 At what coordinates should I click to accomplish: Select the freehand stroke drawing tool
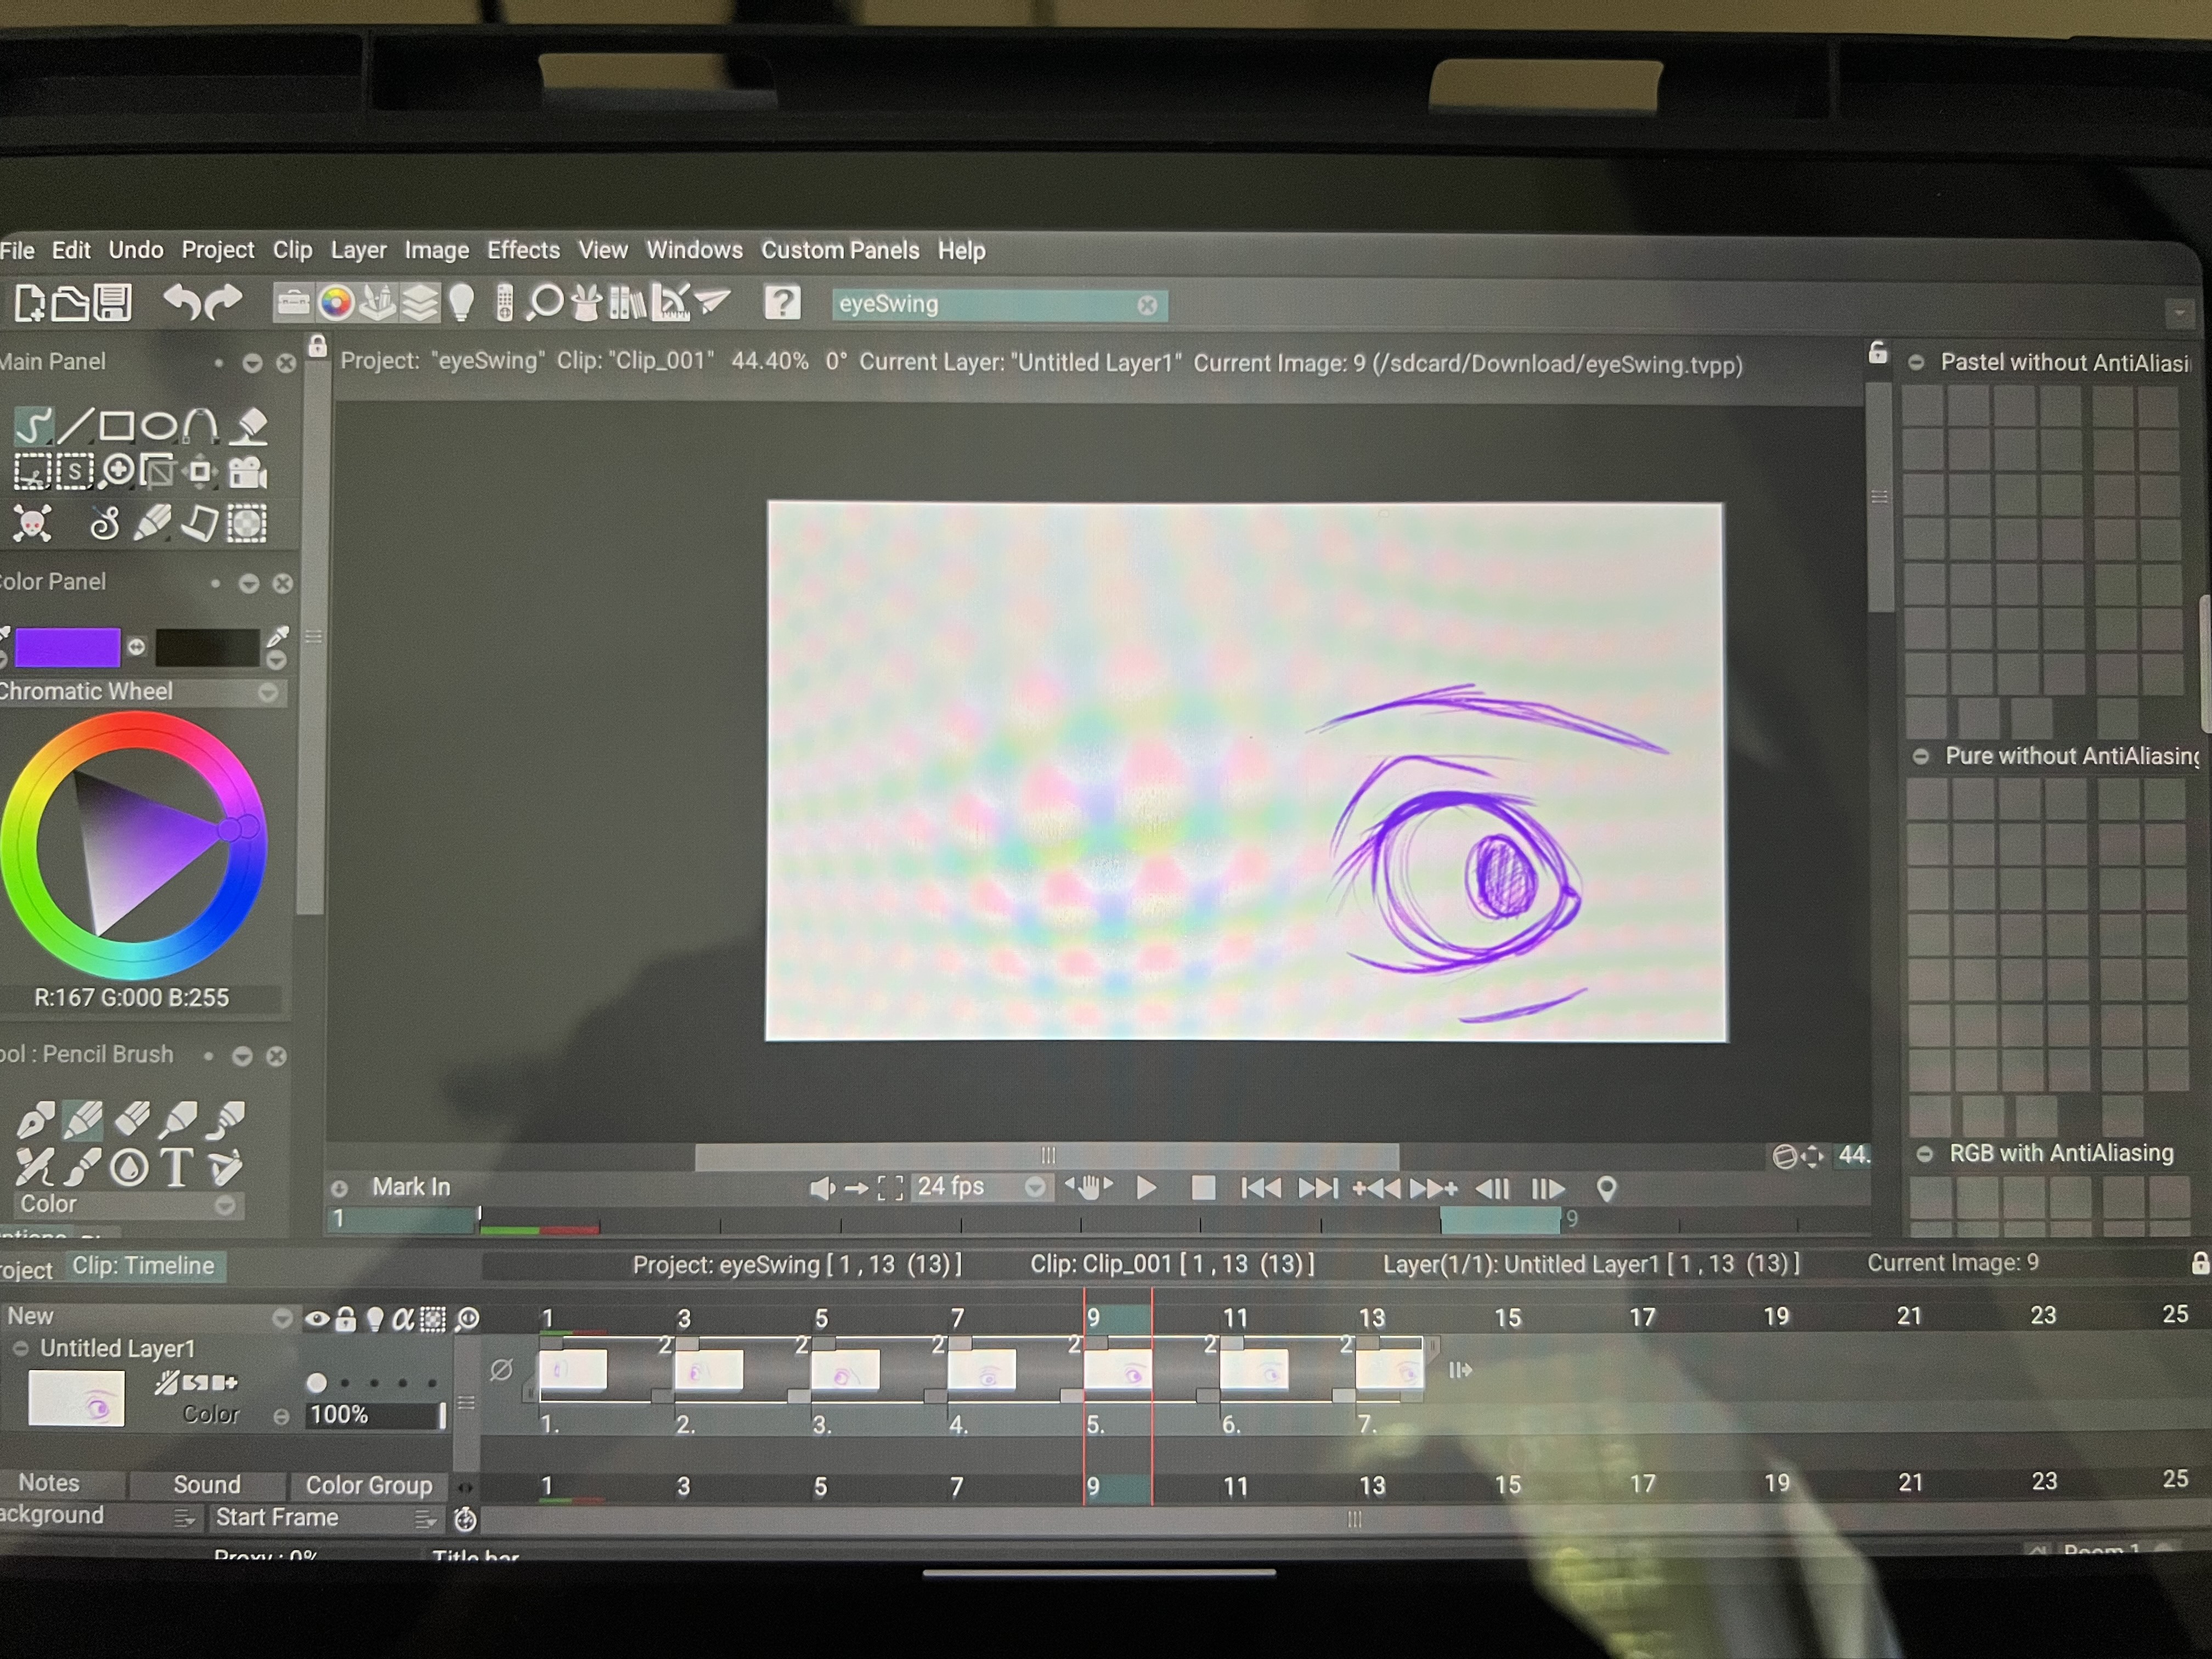point(33,426)
